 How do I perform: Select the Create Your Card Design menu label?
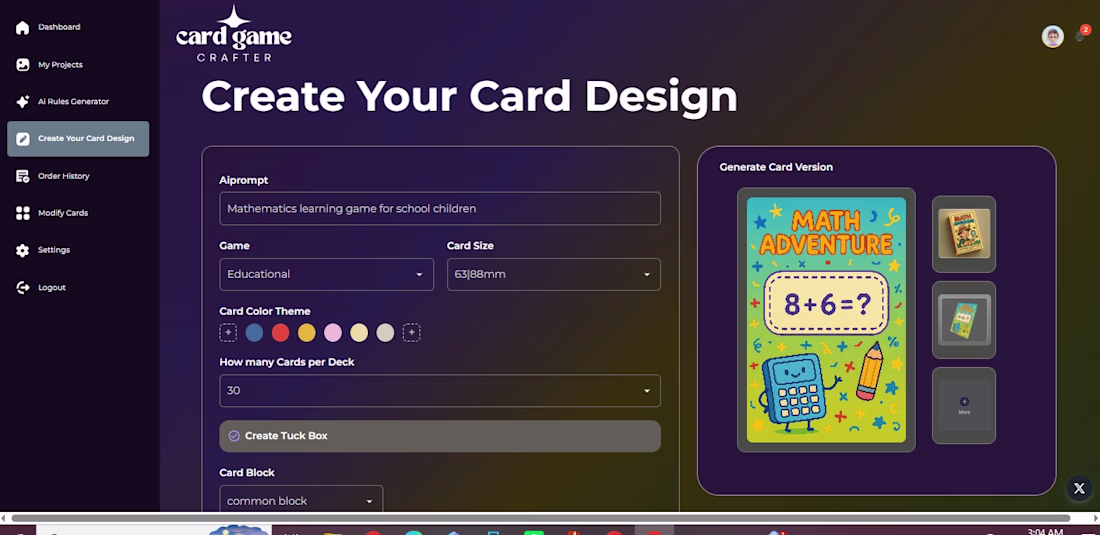[x=86, y=139]
